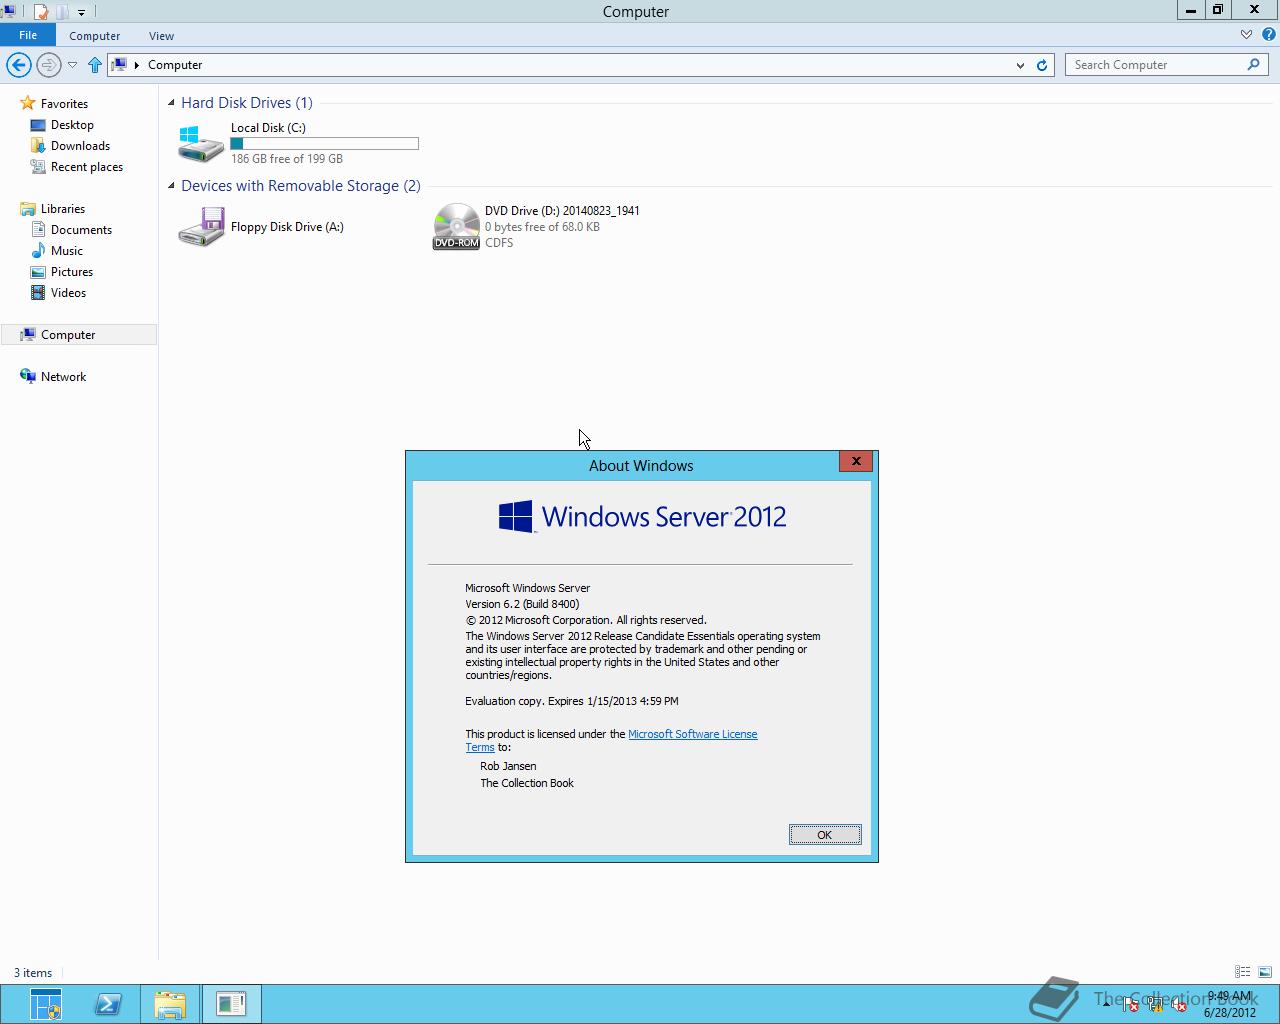Click the 'Rob Jansen' licensee name
Image resolution: width=1280 pixels, height=1024 pixels.
(x=508, y=766)
